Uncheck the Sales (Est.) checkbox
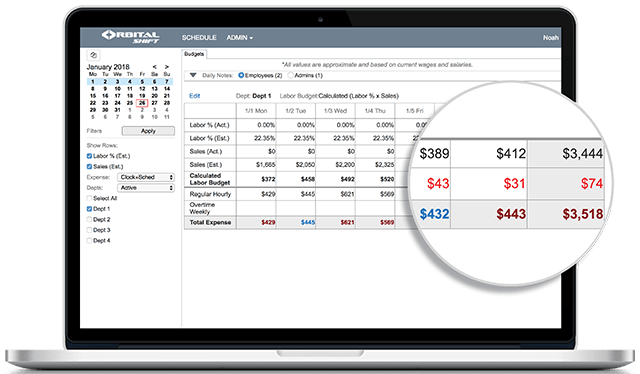The image size is (640, 374). click(89, 167)
